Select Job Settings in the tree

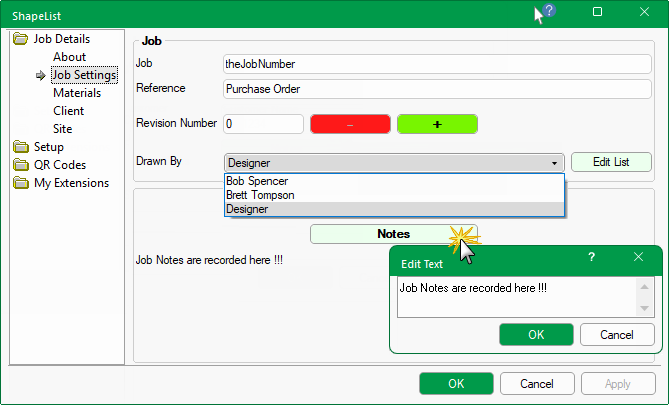point(84,75)
